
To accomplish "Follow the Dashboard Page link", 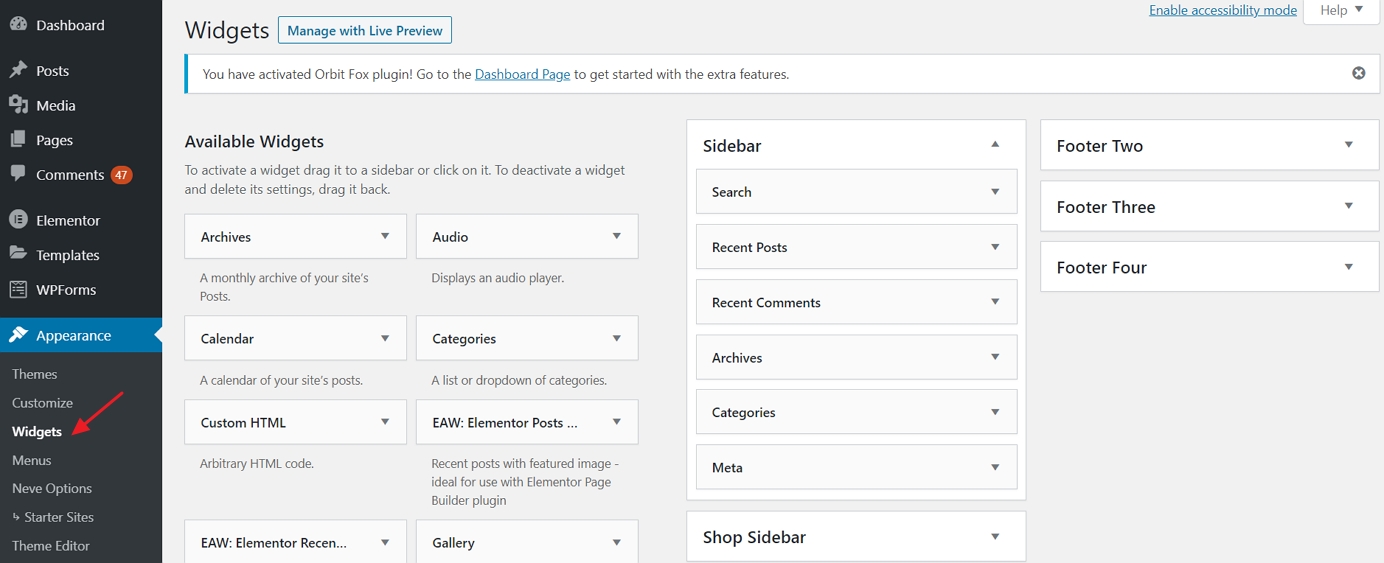I will pyautogui.click(x=522, y=74).
